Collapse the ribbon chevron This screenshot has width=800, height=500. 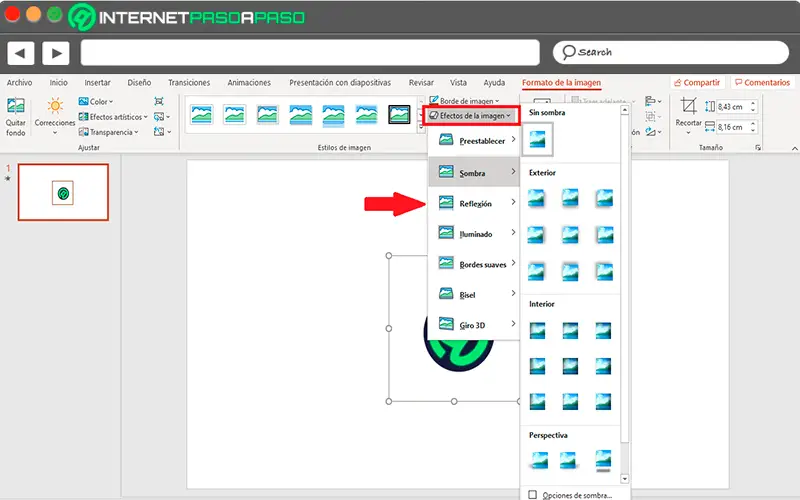click(x=794, y=148)
